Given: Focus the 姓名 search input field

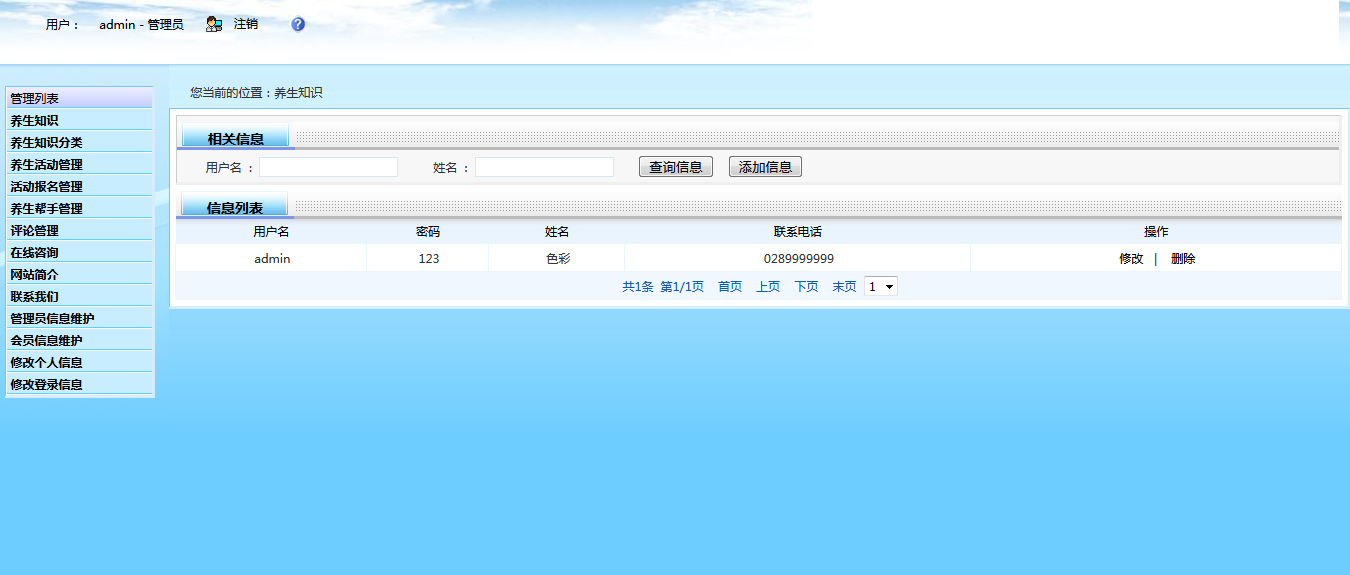Looking at the screenshot, I should click(544, 167).
